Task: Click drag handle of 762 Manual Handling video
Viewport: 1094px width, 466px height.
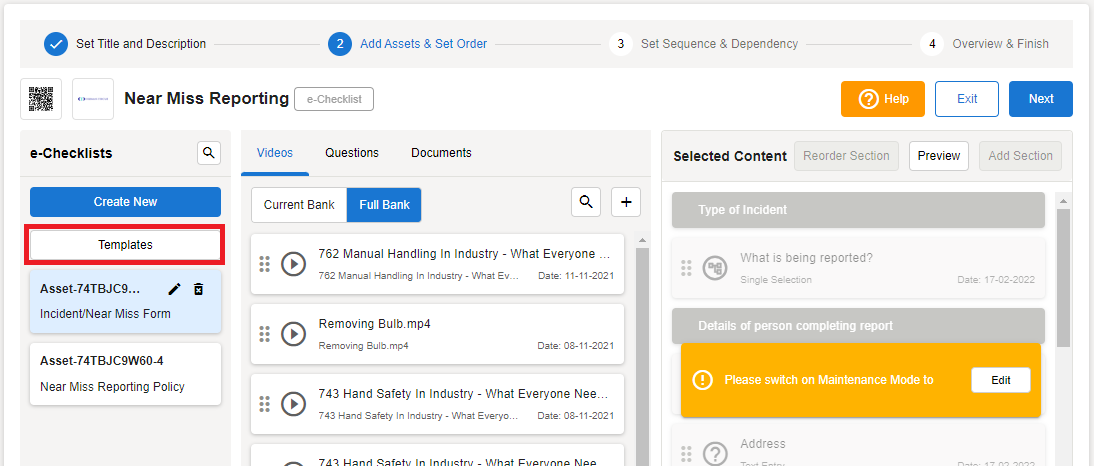Action: (265, 264)
